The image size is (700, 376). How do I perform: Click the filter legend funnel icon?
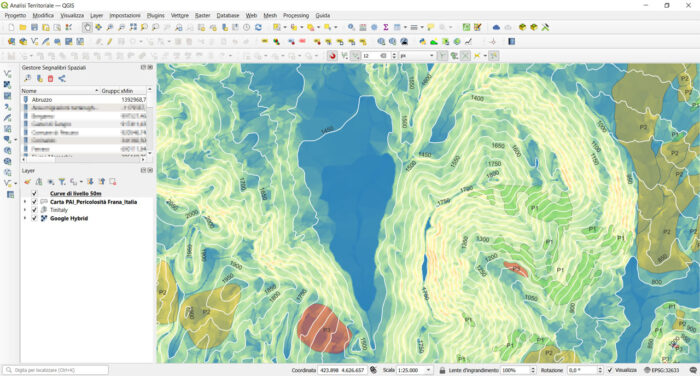pos(62,182)
